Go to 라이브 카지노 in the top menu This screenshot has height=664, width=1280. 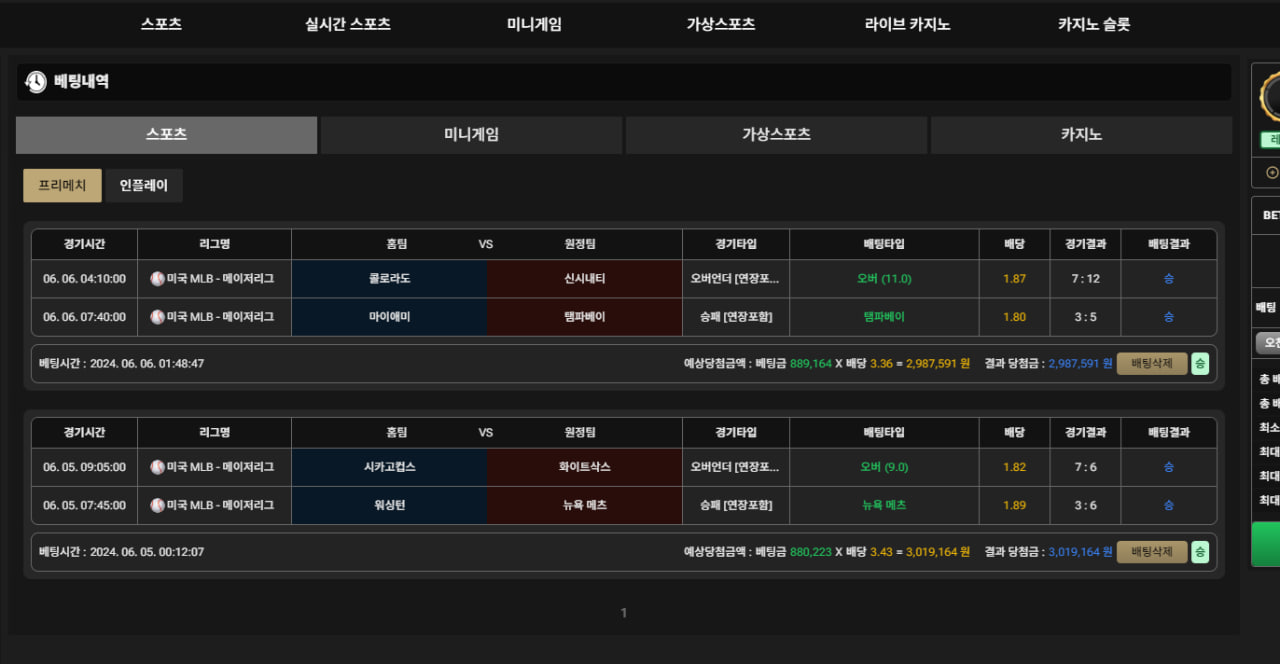907,24
